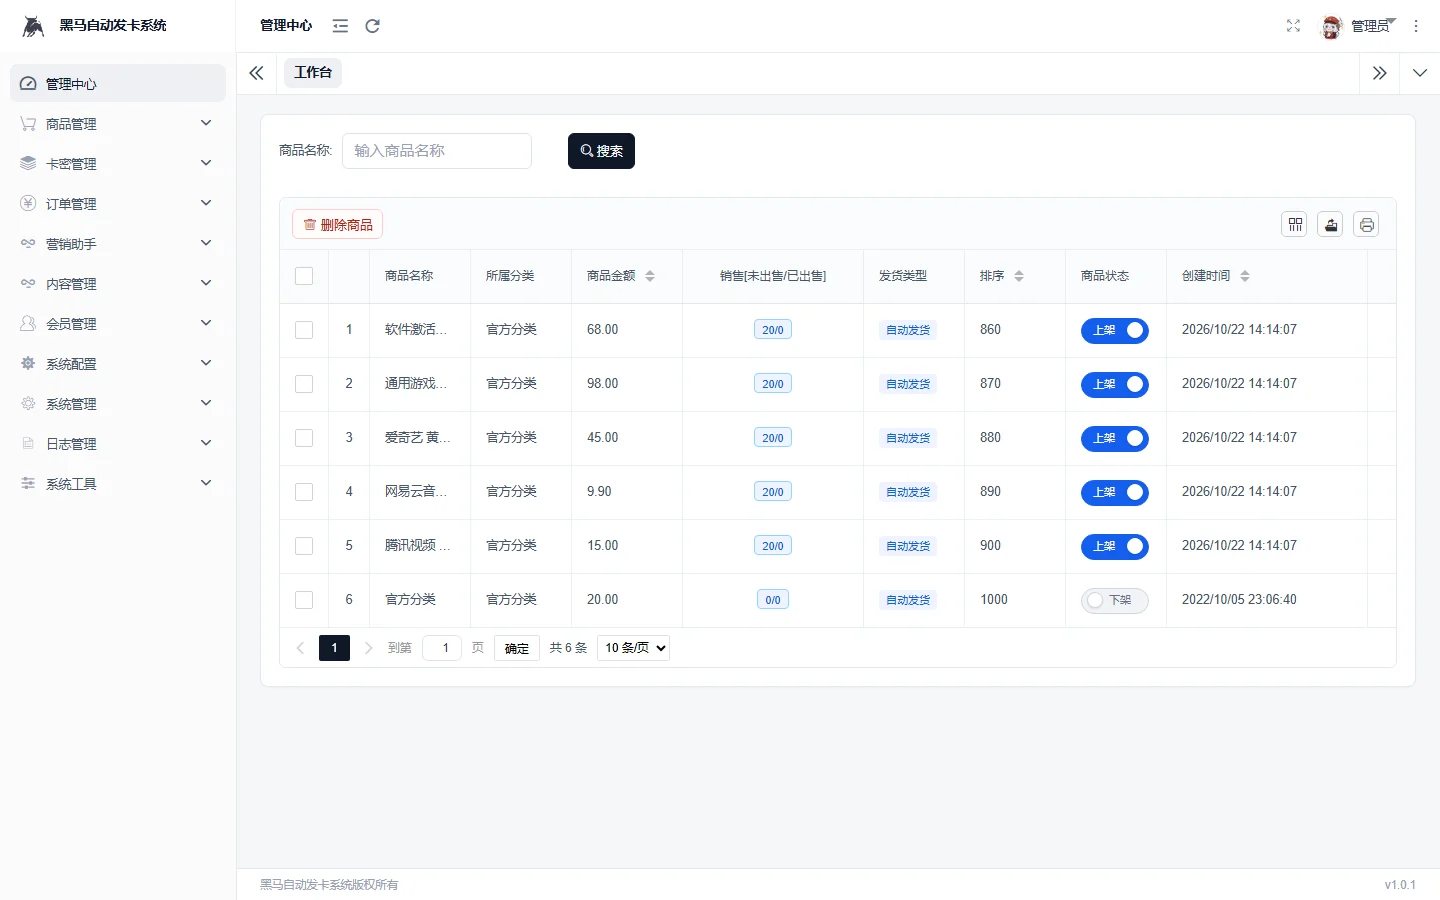Click the go-to page number input

442,648
